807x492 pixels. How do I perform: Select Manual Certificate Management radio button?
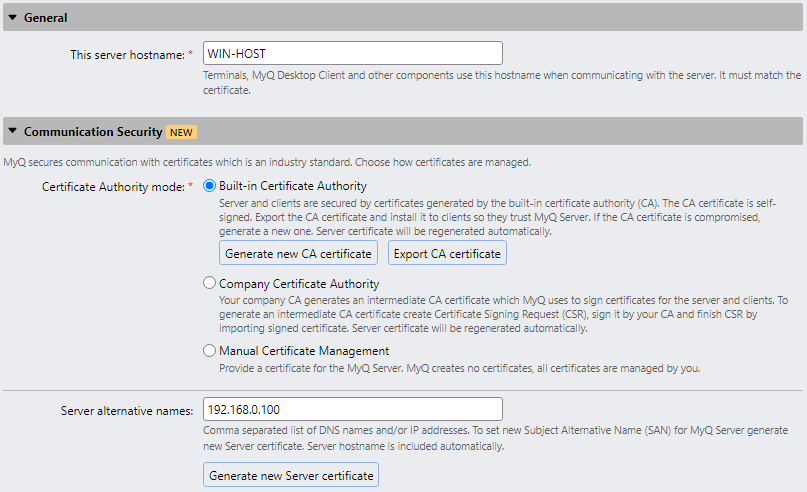[x=209, y=350]
